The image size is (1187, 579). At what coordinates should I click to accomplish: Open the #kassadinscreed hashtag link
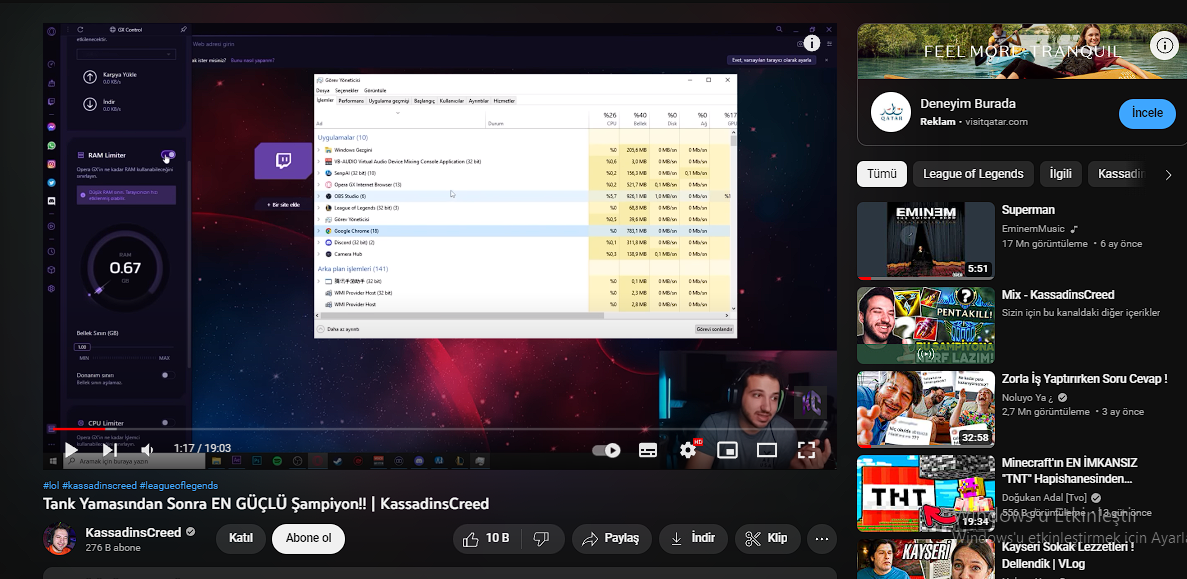tap(99, 485)
